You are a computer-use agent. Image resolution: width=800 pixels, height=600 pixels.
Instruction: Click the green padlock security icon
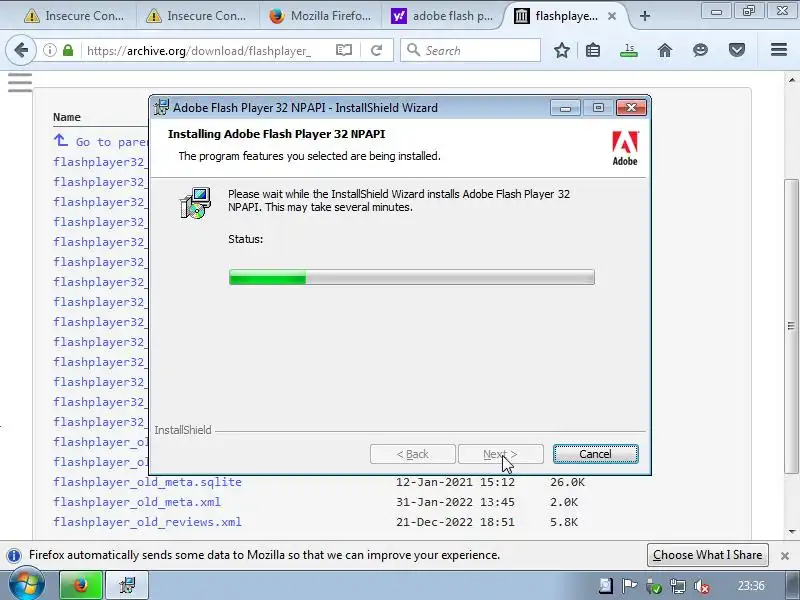(x=68, y=50)
